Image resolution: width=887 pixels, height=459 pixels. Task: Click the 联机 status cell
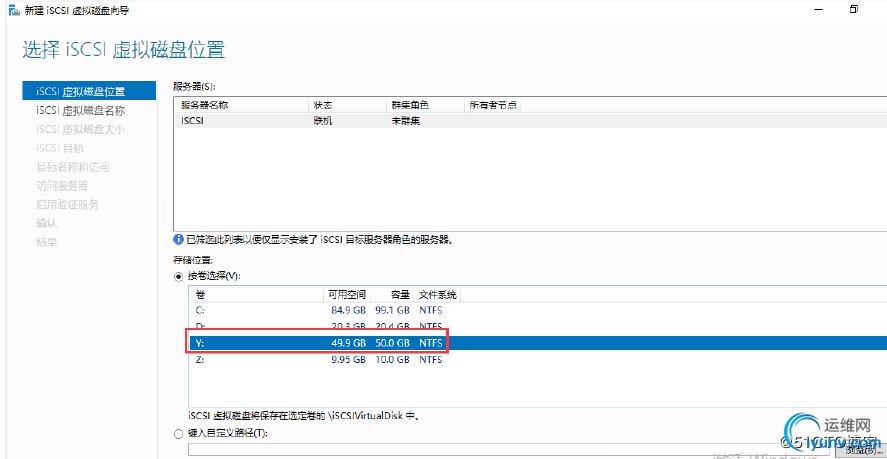coord(322,121)
